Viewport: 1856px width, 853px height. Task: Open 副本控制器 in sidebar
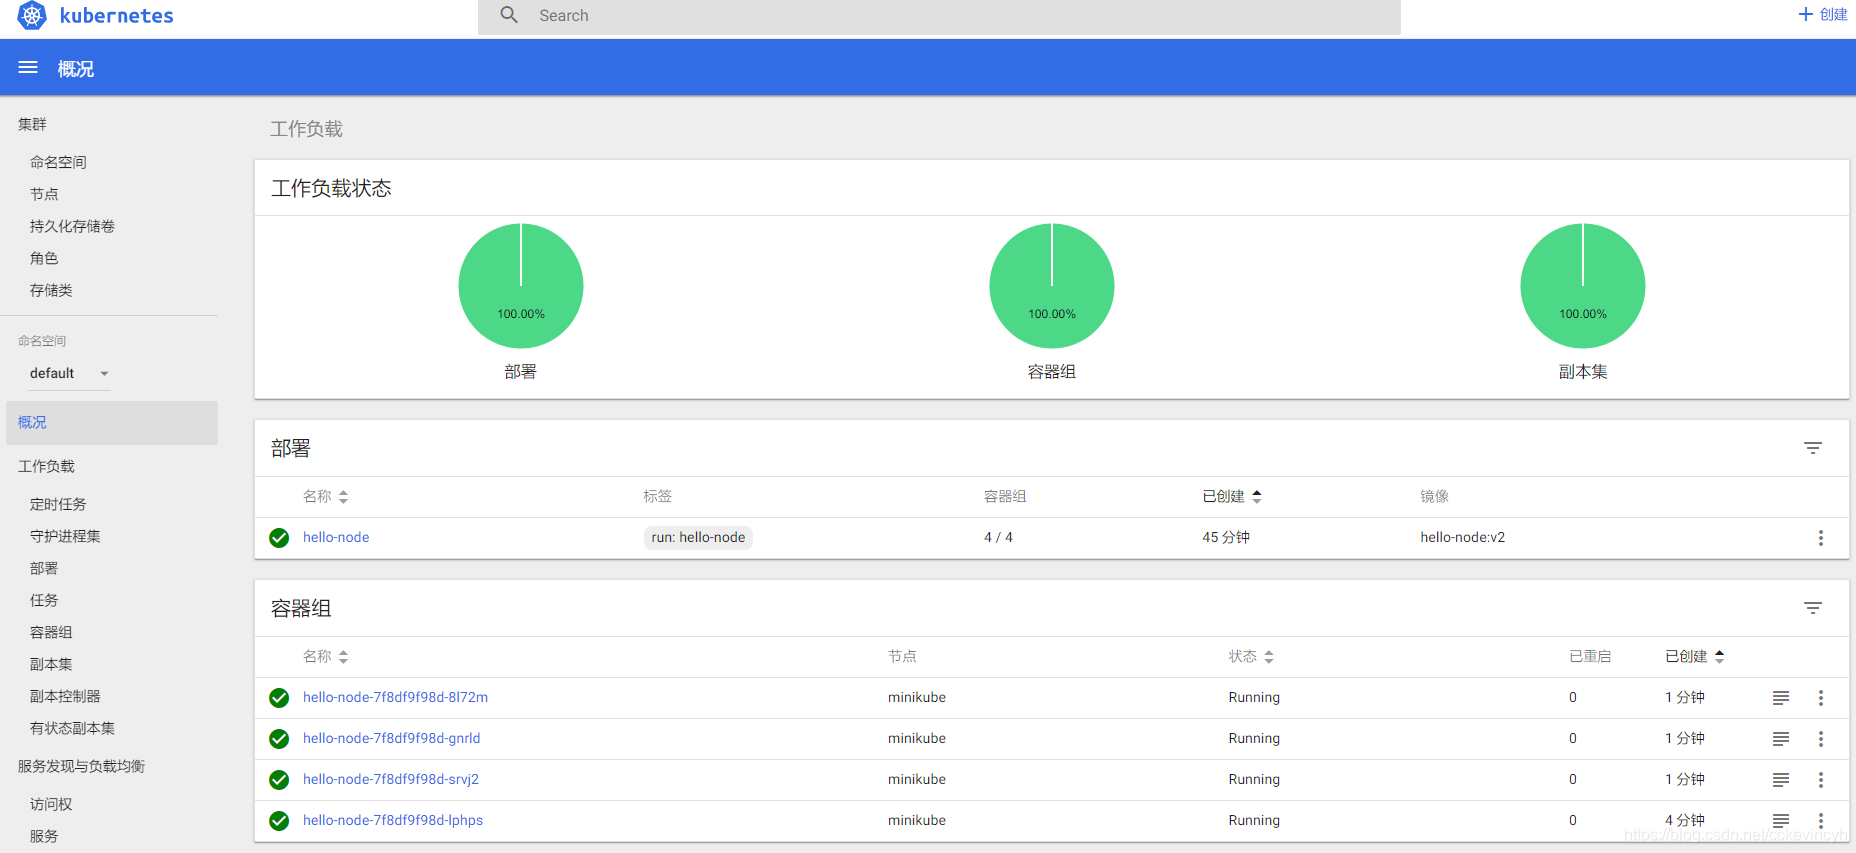coord(65,696)
